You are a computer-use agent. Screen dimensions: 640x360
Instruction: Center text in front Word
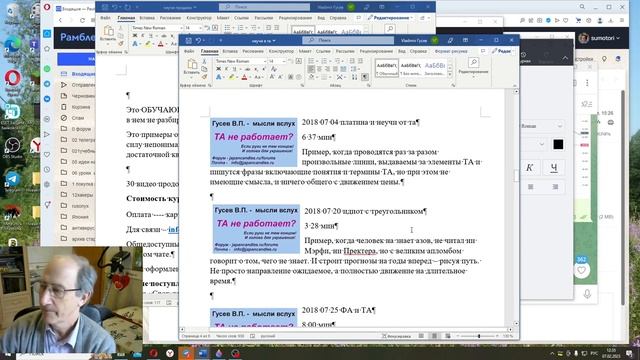point(319,69)
